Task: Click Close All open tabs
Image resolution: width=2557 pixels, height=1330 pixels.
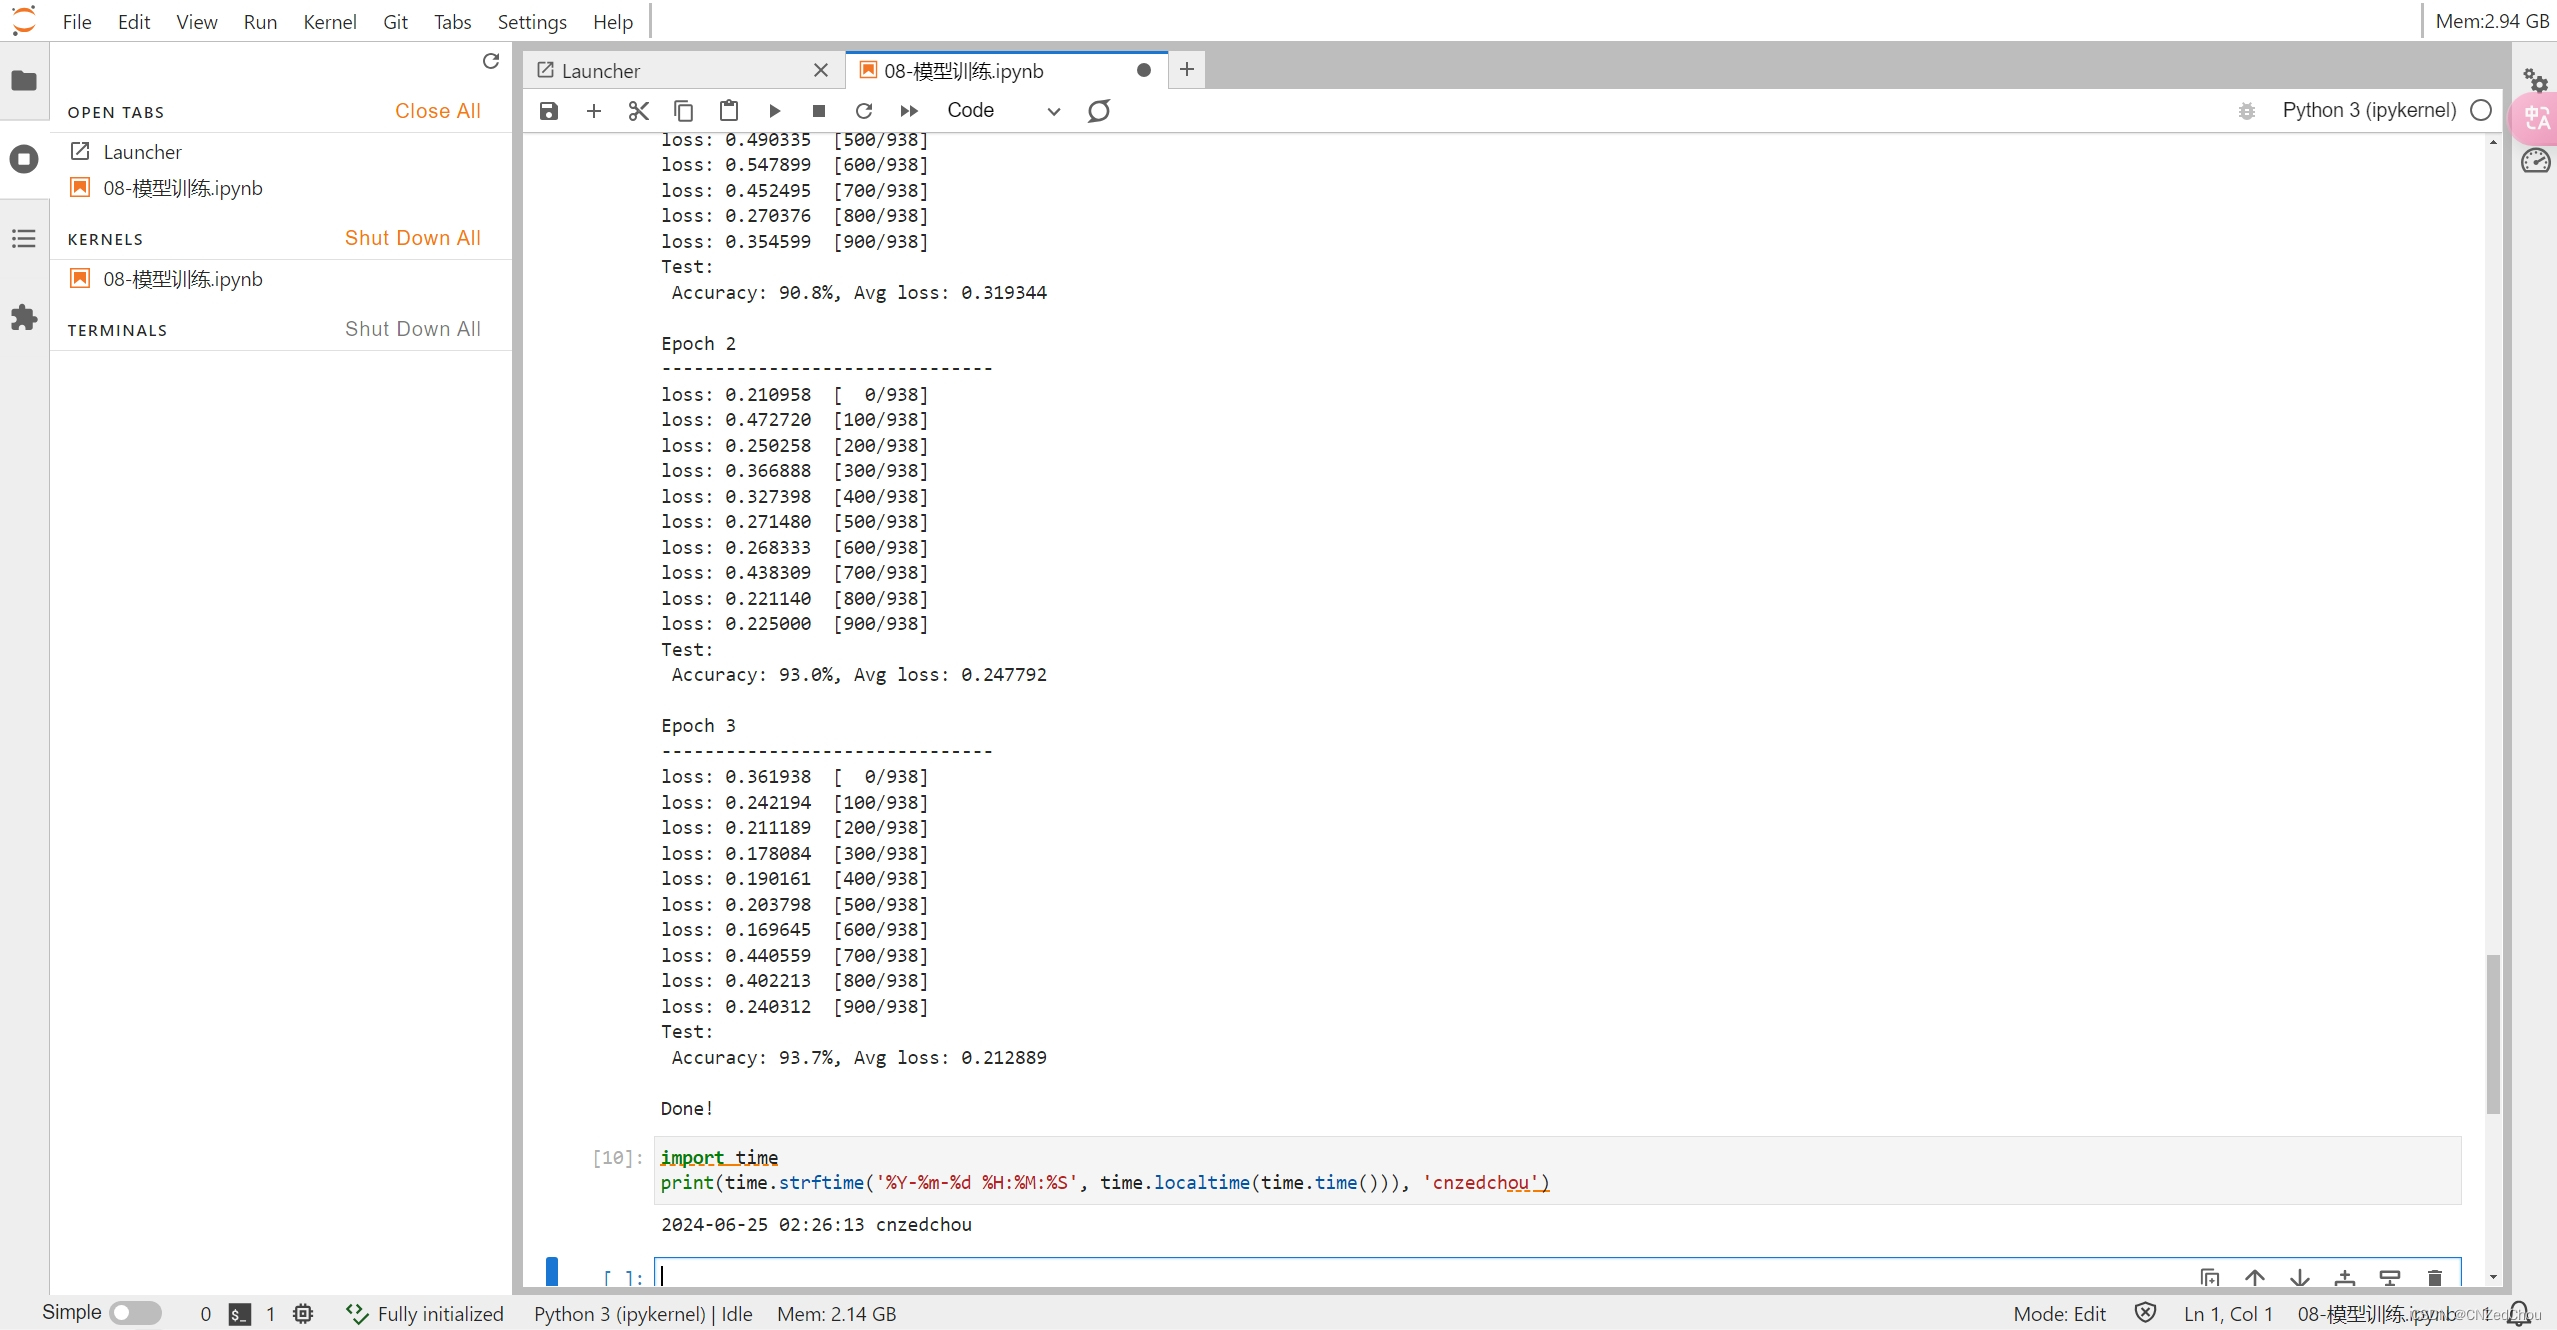Action: coord(437,111)
